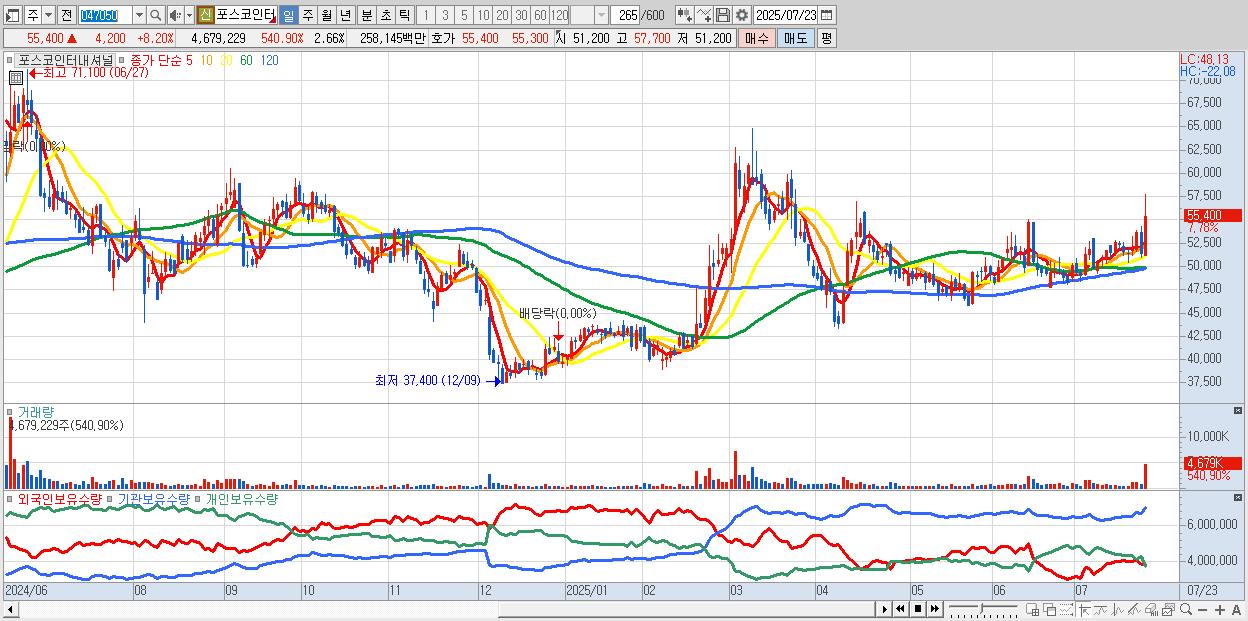Click the scrollbar right arrow at the chart bottom
The height and width of the screenshot is (621, 1248).
(x=885, y=608)
